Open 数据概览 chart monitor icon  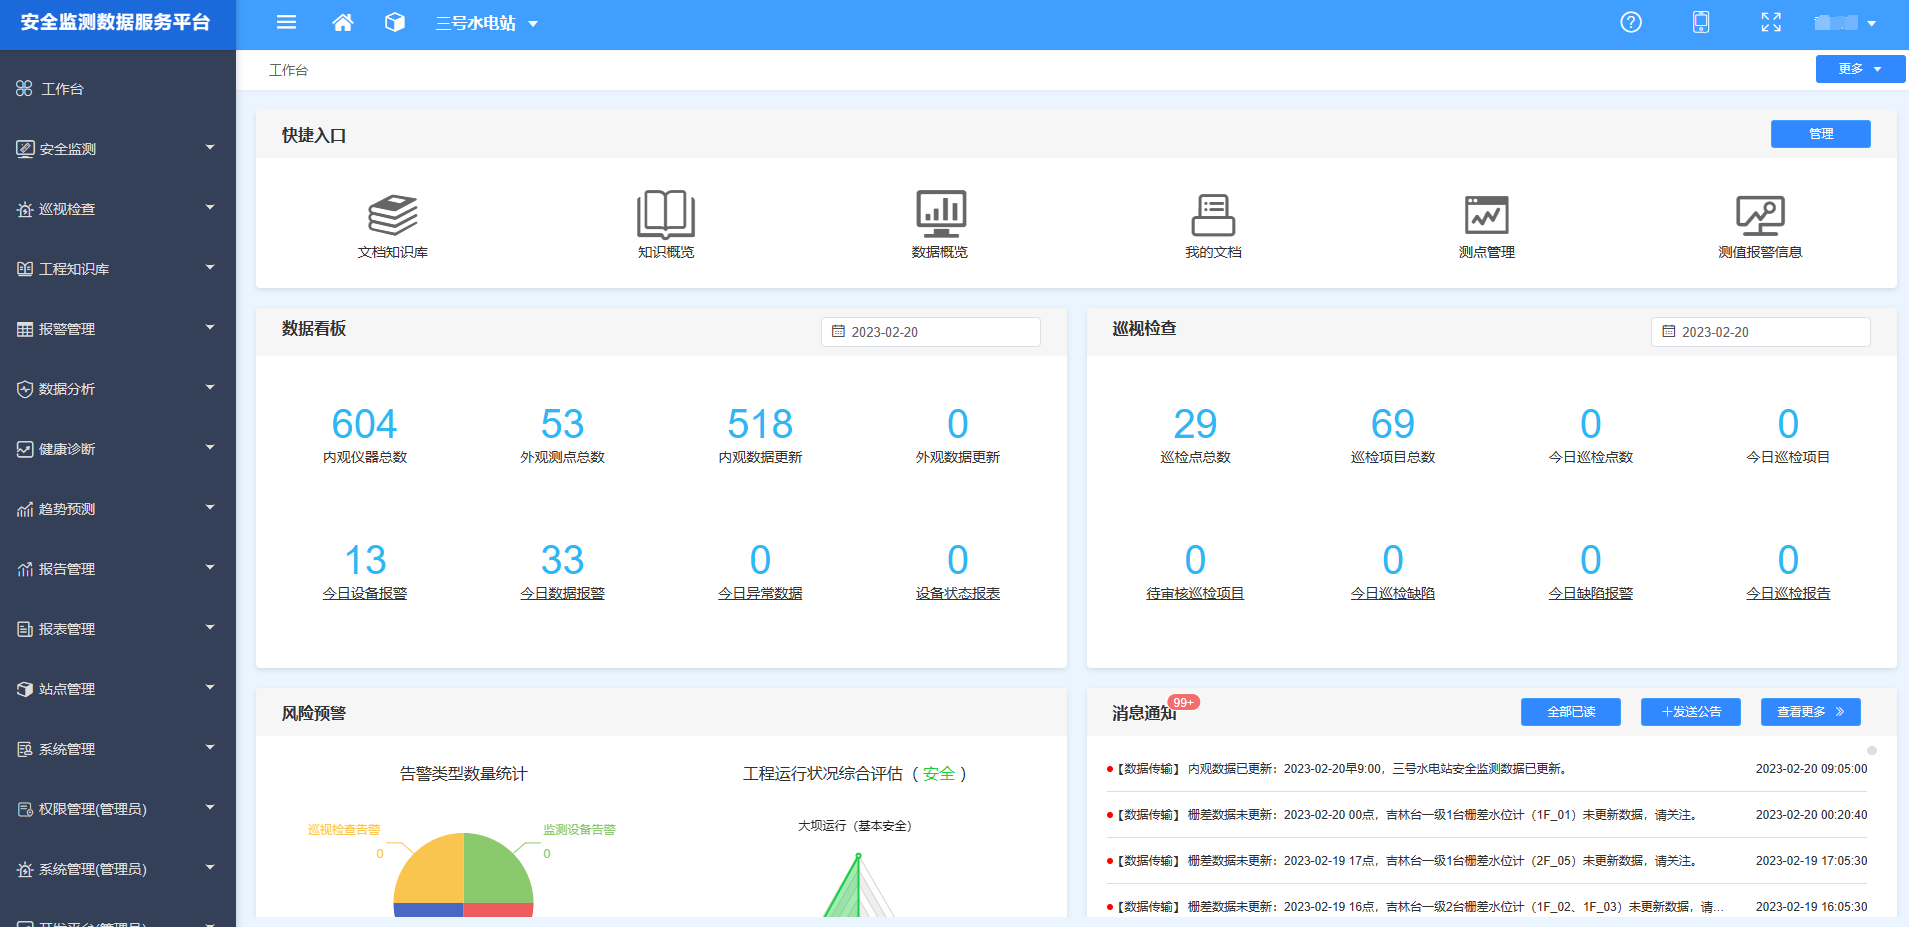coord(940,214)
